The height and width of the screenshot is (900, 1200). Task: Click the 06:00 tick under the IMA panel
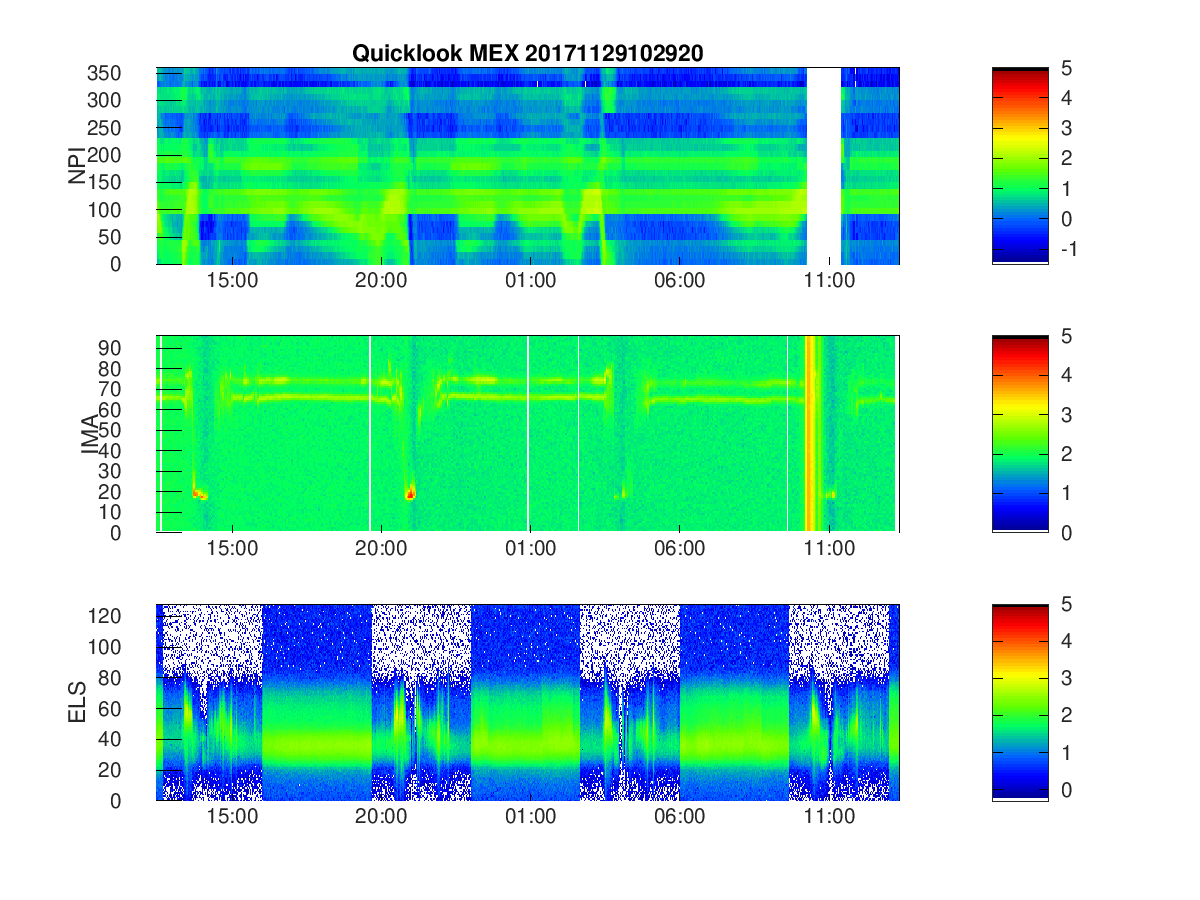[x=679, y=549]
